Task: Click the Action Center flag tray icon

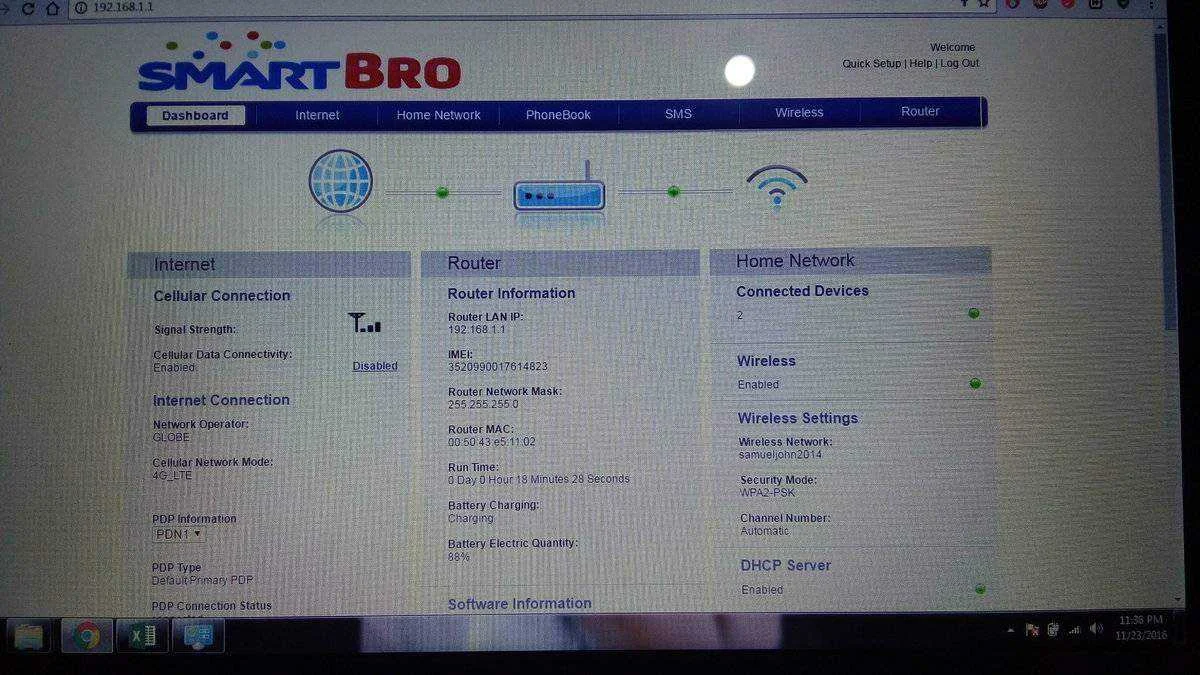Action: pyautogui.click(x=1032, y=629)
